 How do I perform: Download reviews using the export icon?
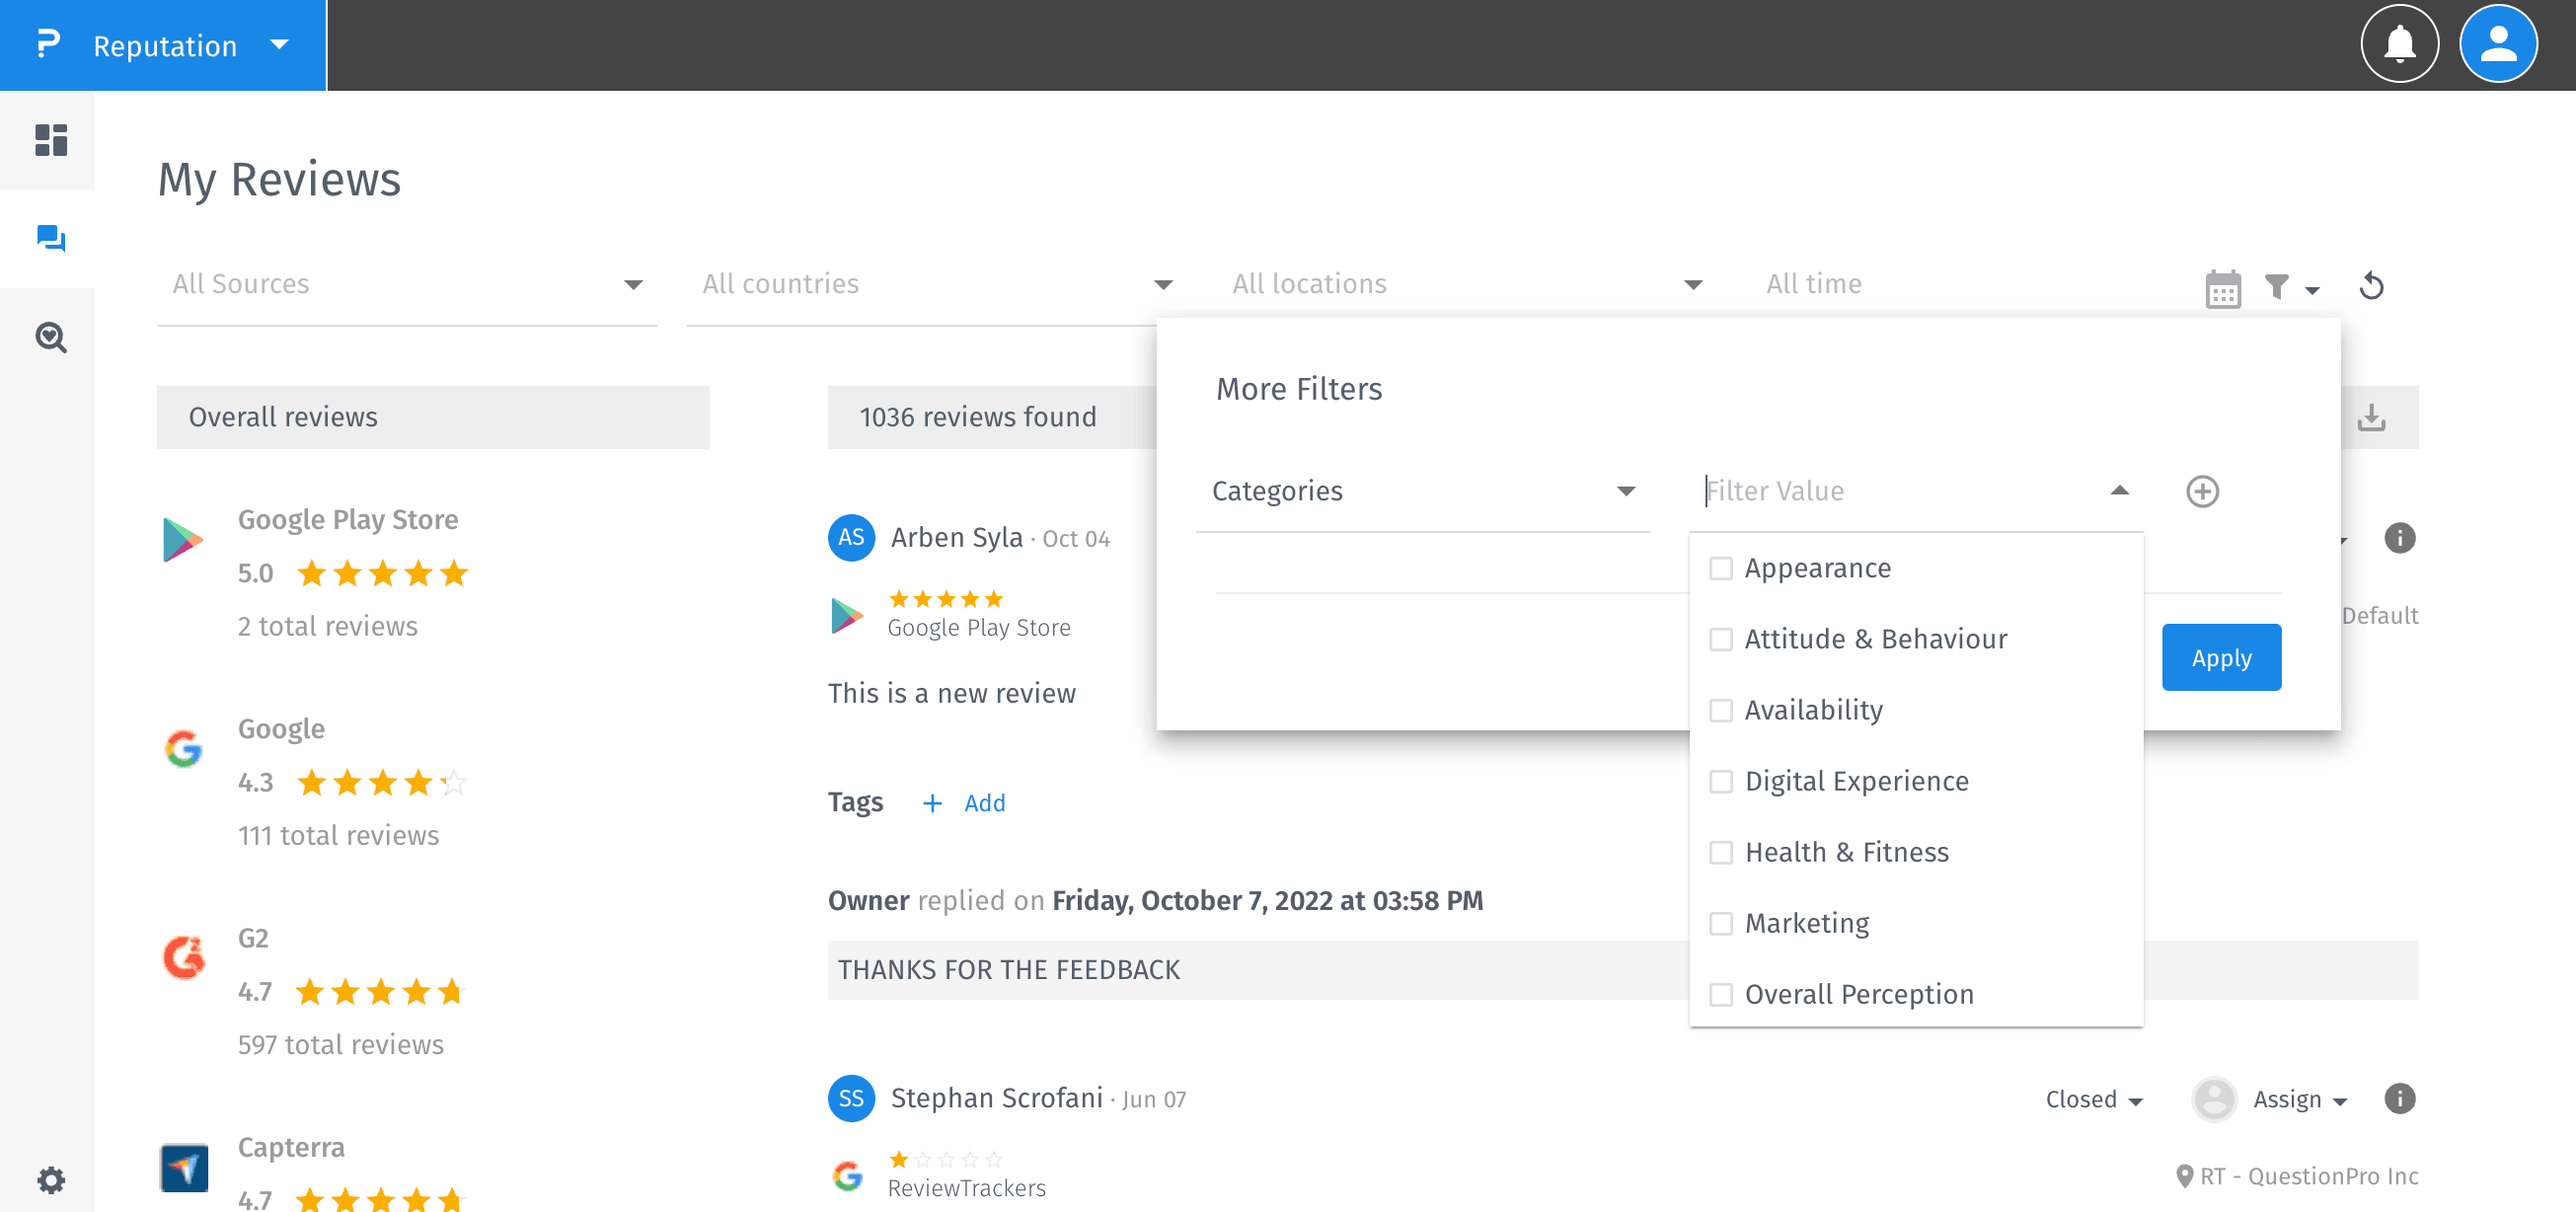coord(2371,417)
